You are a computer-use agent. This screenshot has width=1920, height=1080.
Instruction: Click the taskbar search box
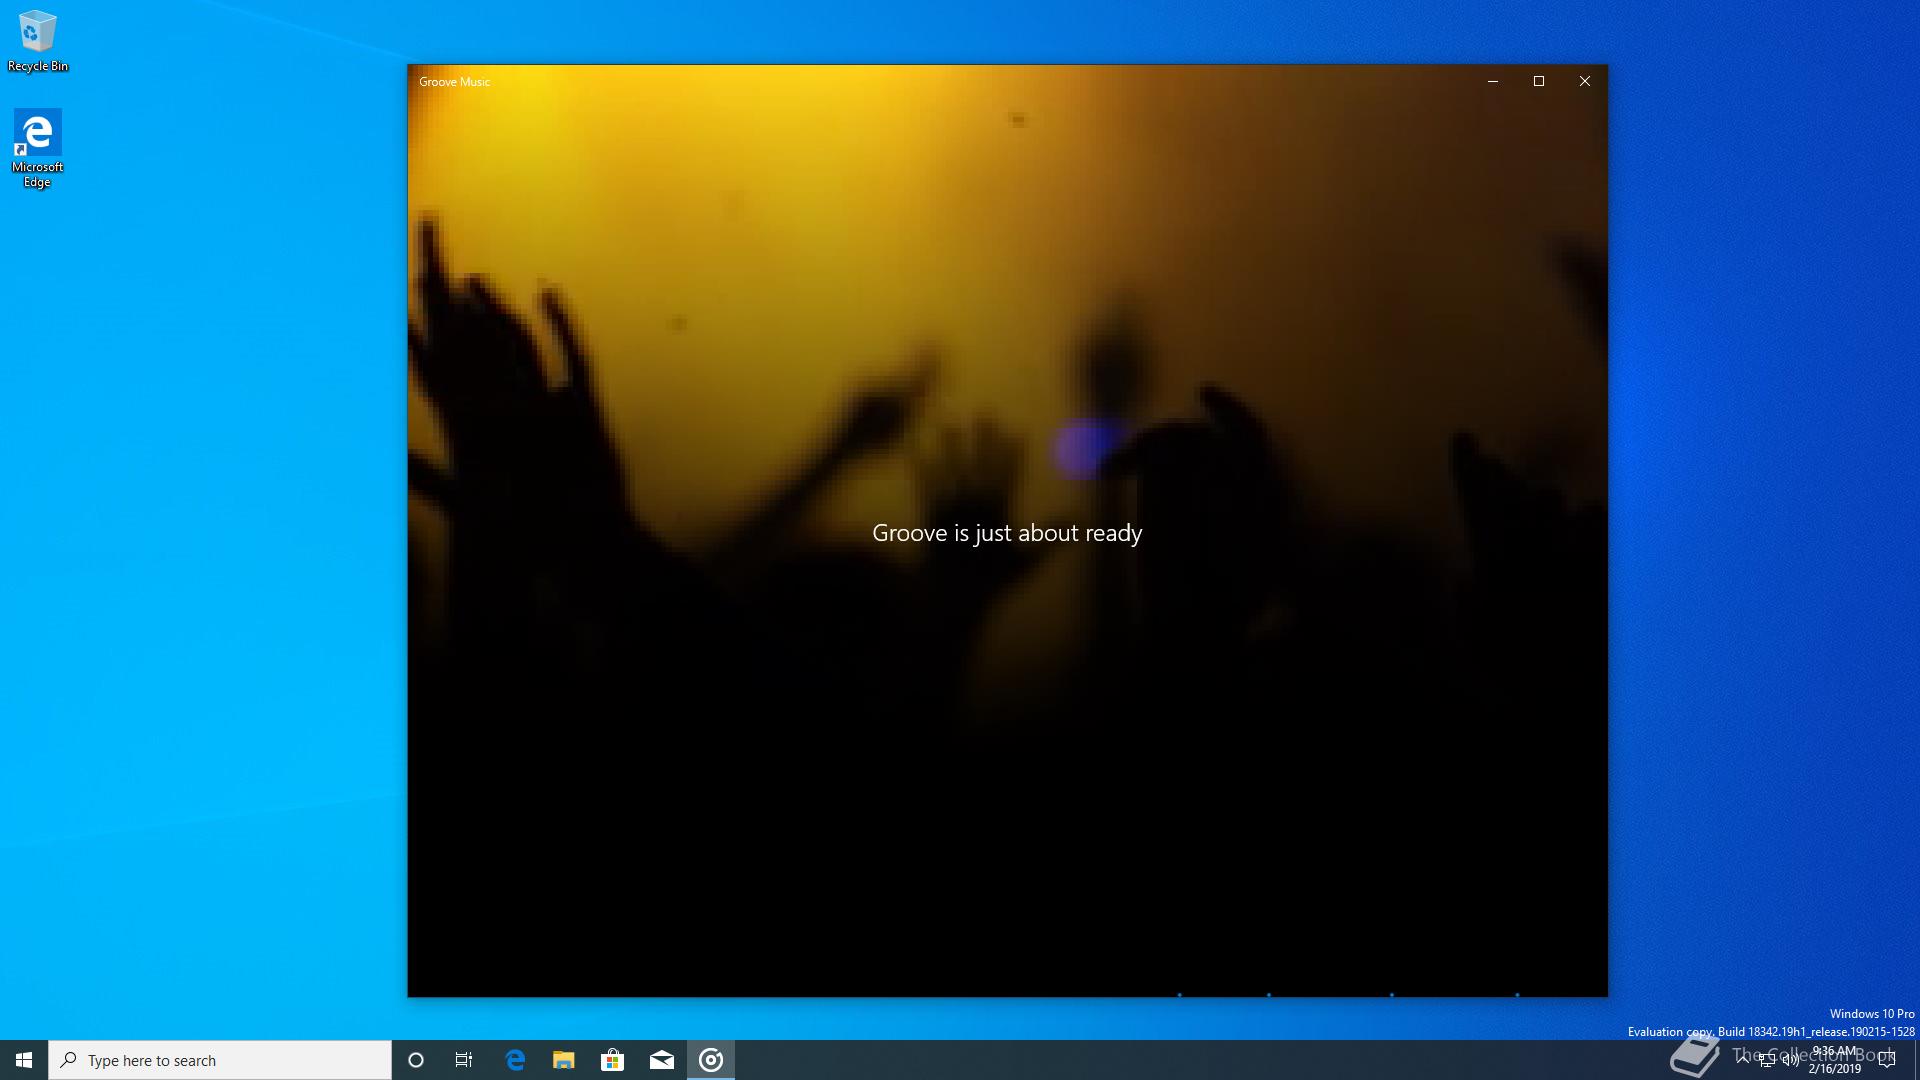tap(220, 1060)
